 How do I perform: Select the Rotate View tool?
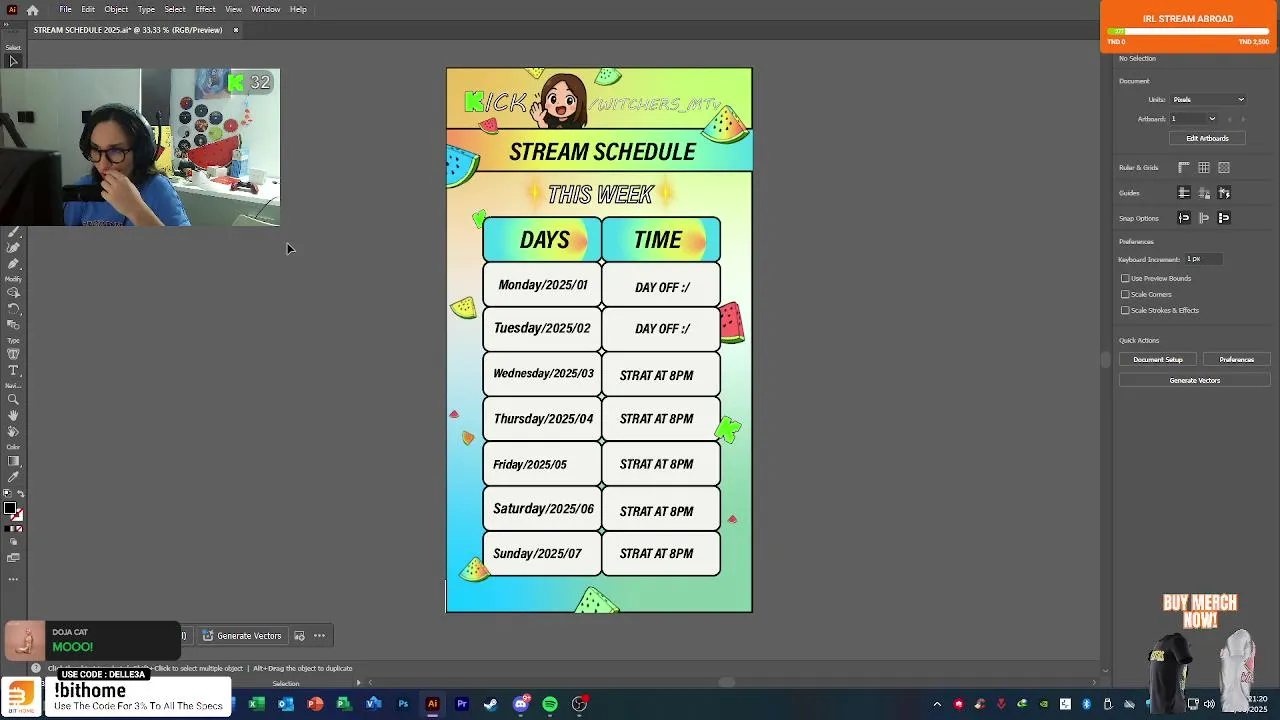click(13, 431)
